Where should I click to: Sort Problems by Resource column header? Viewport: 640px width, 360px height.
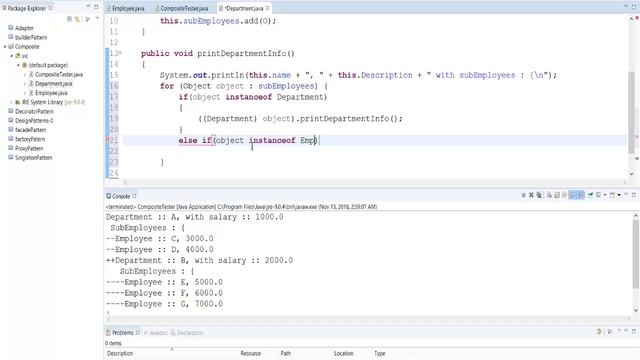click(x=251, y=353)
